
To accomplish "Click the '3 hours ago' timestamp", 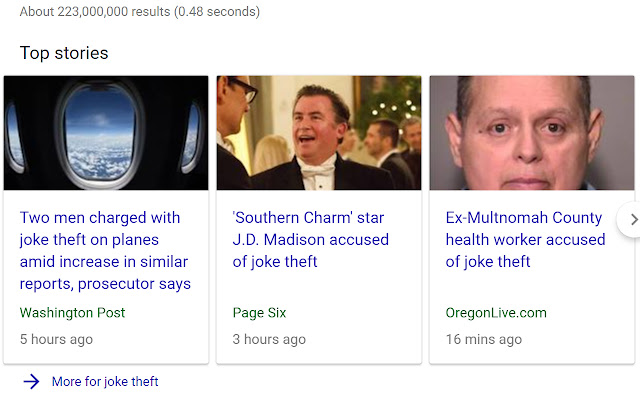I will (269, 339).
